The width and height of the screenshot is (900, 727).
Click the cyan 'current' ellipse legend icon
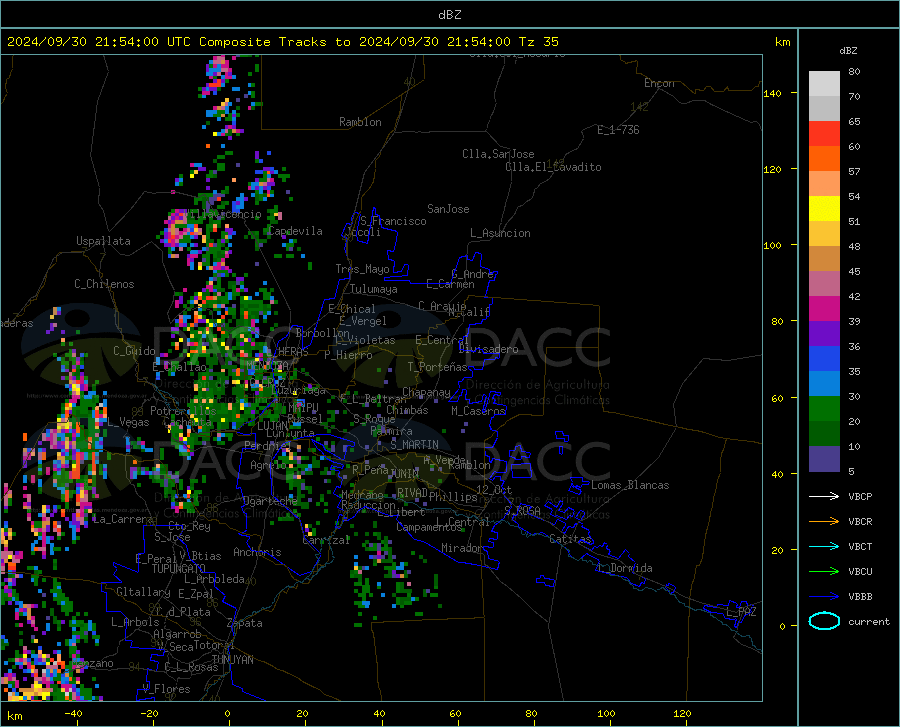[824, 621]
